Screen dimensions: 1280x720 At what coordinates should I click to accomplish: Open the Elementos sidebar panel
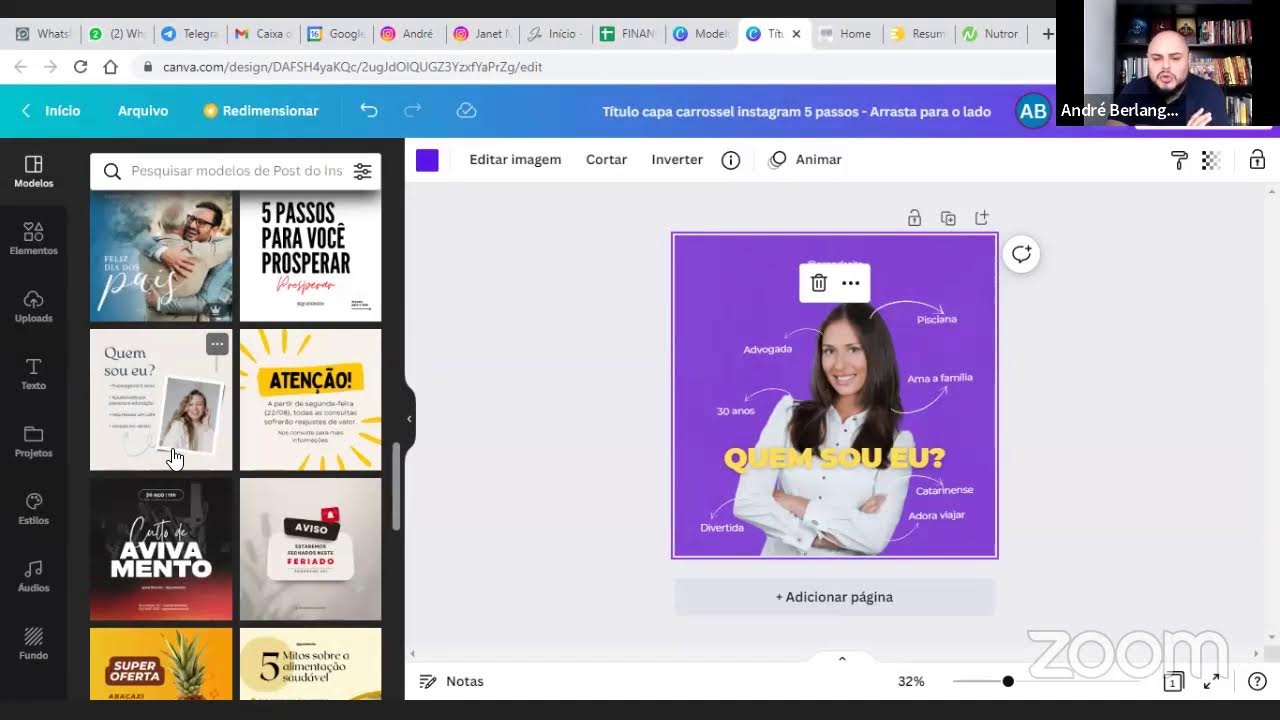[x=33, y=238]
